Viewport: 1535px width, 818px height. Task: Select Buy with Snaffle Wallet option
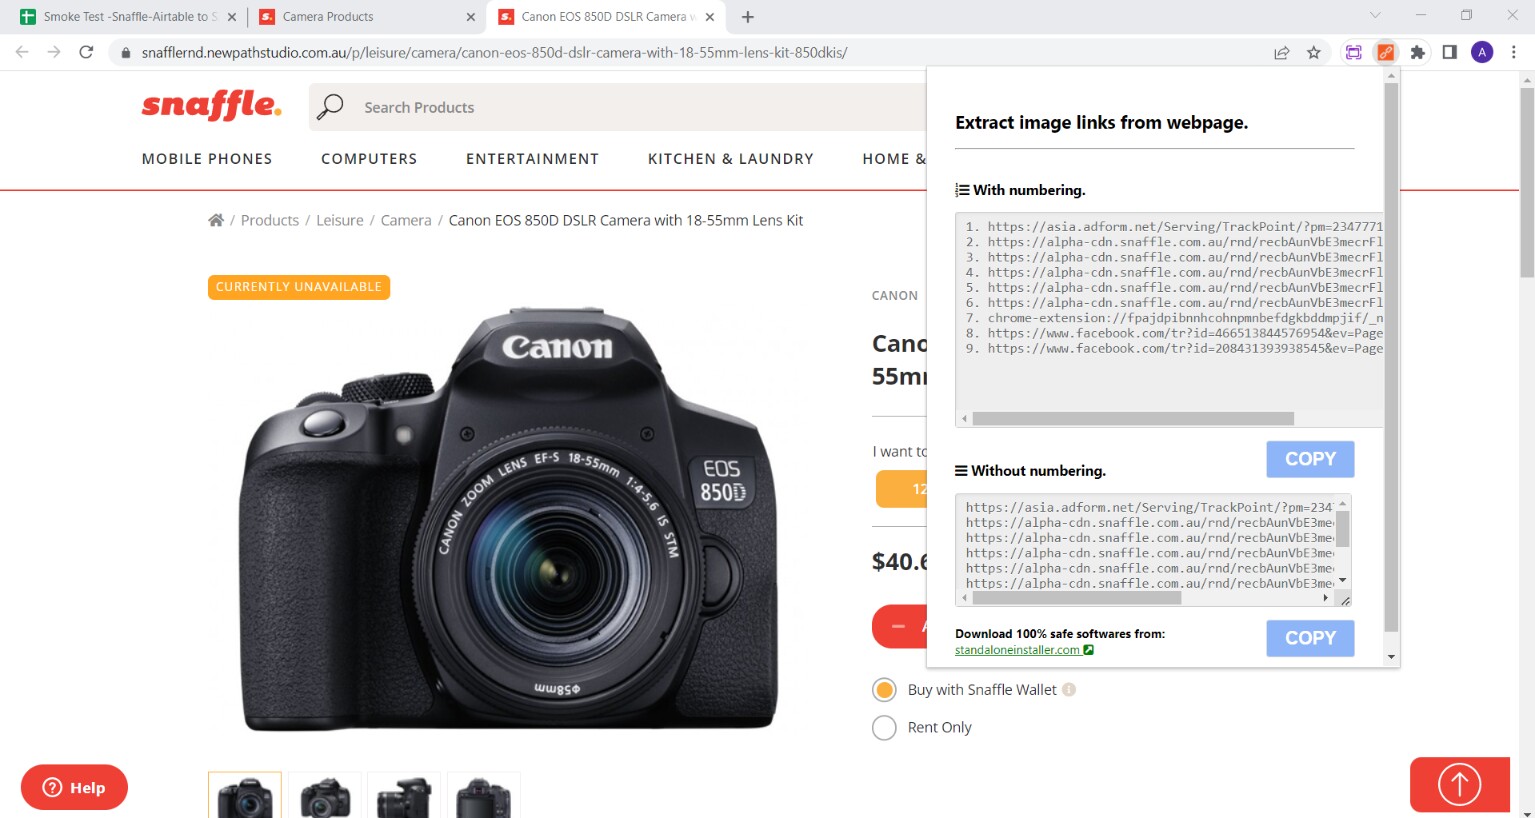tap(884, 689)
